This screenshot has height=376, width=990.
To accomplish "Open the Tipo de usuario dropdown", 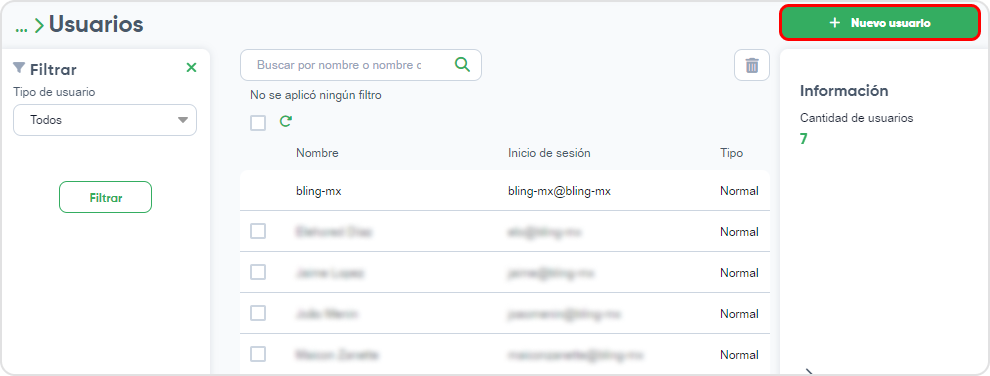I will click(x=105, y=120).
